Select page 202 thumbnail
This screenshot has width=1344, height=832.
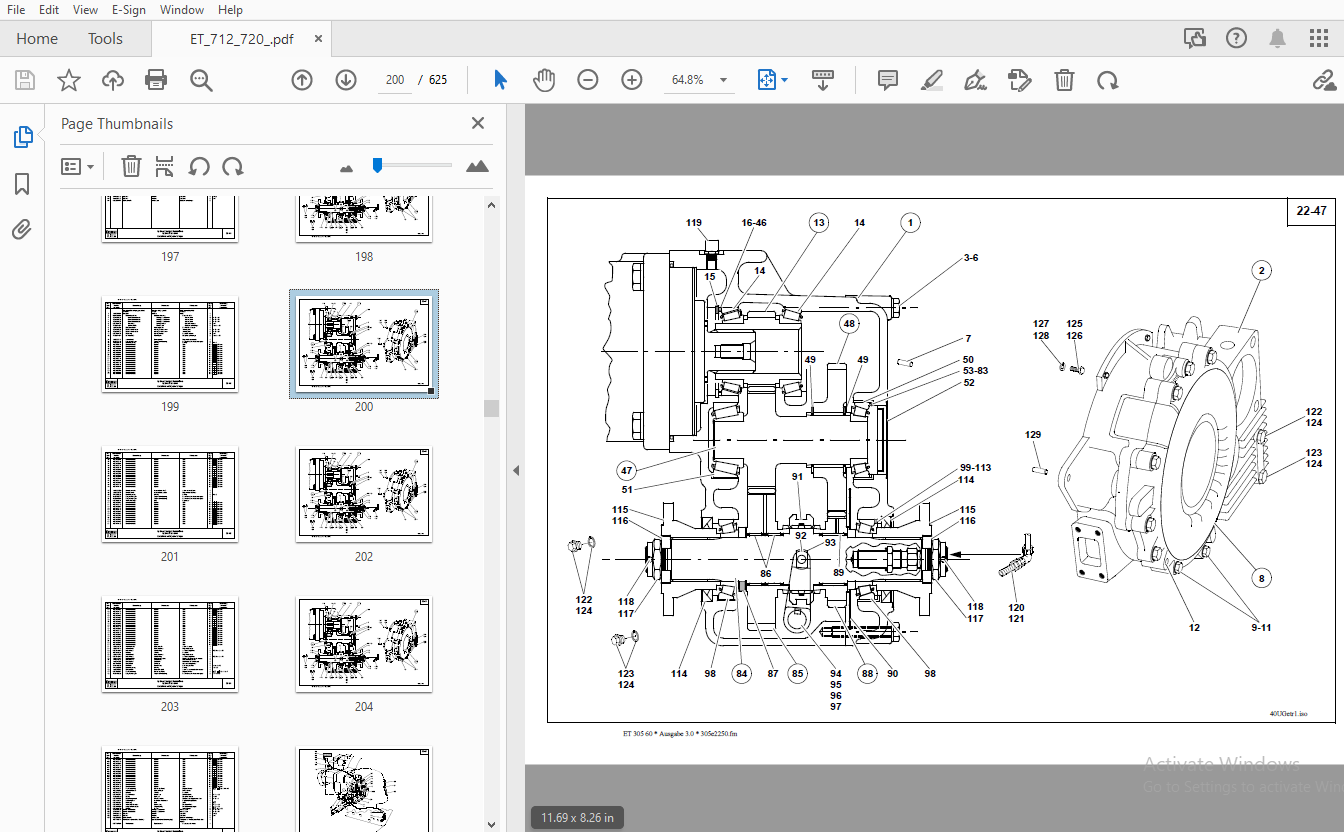364,494
